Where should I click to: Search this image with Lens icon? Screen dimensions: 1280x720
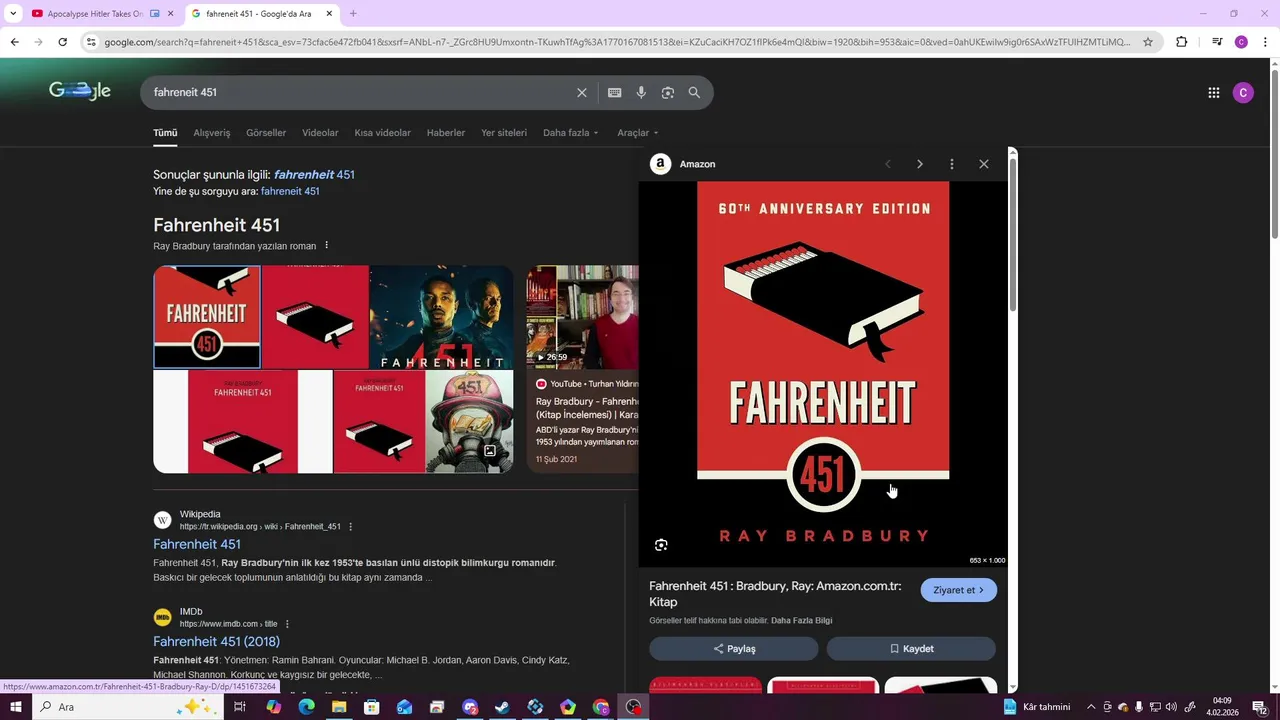(x=661, y=545)
